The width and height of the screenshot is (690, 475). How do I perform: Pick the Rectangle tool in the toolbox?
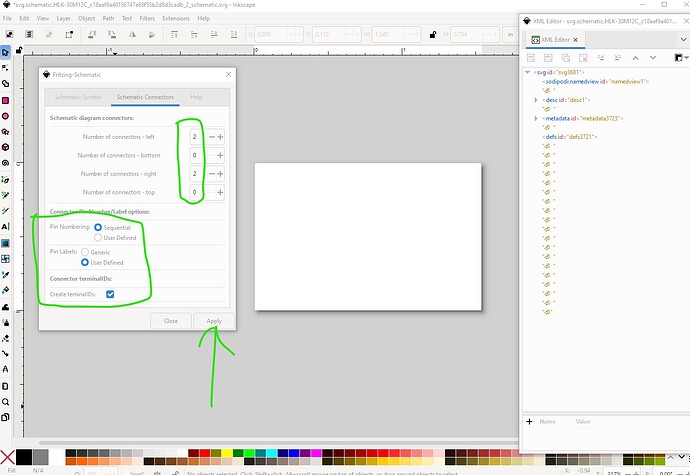click(5, 100)
